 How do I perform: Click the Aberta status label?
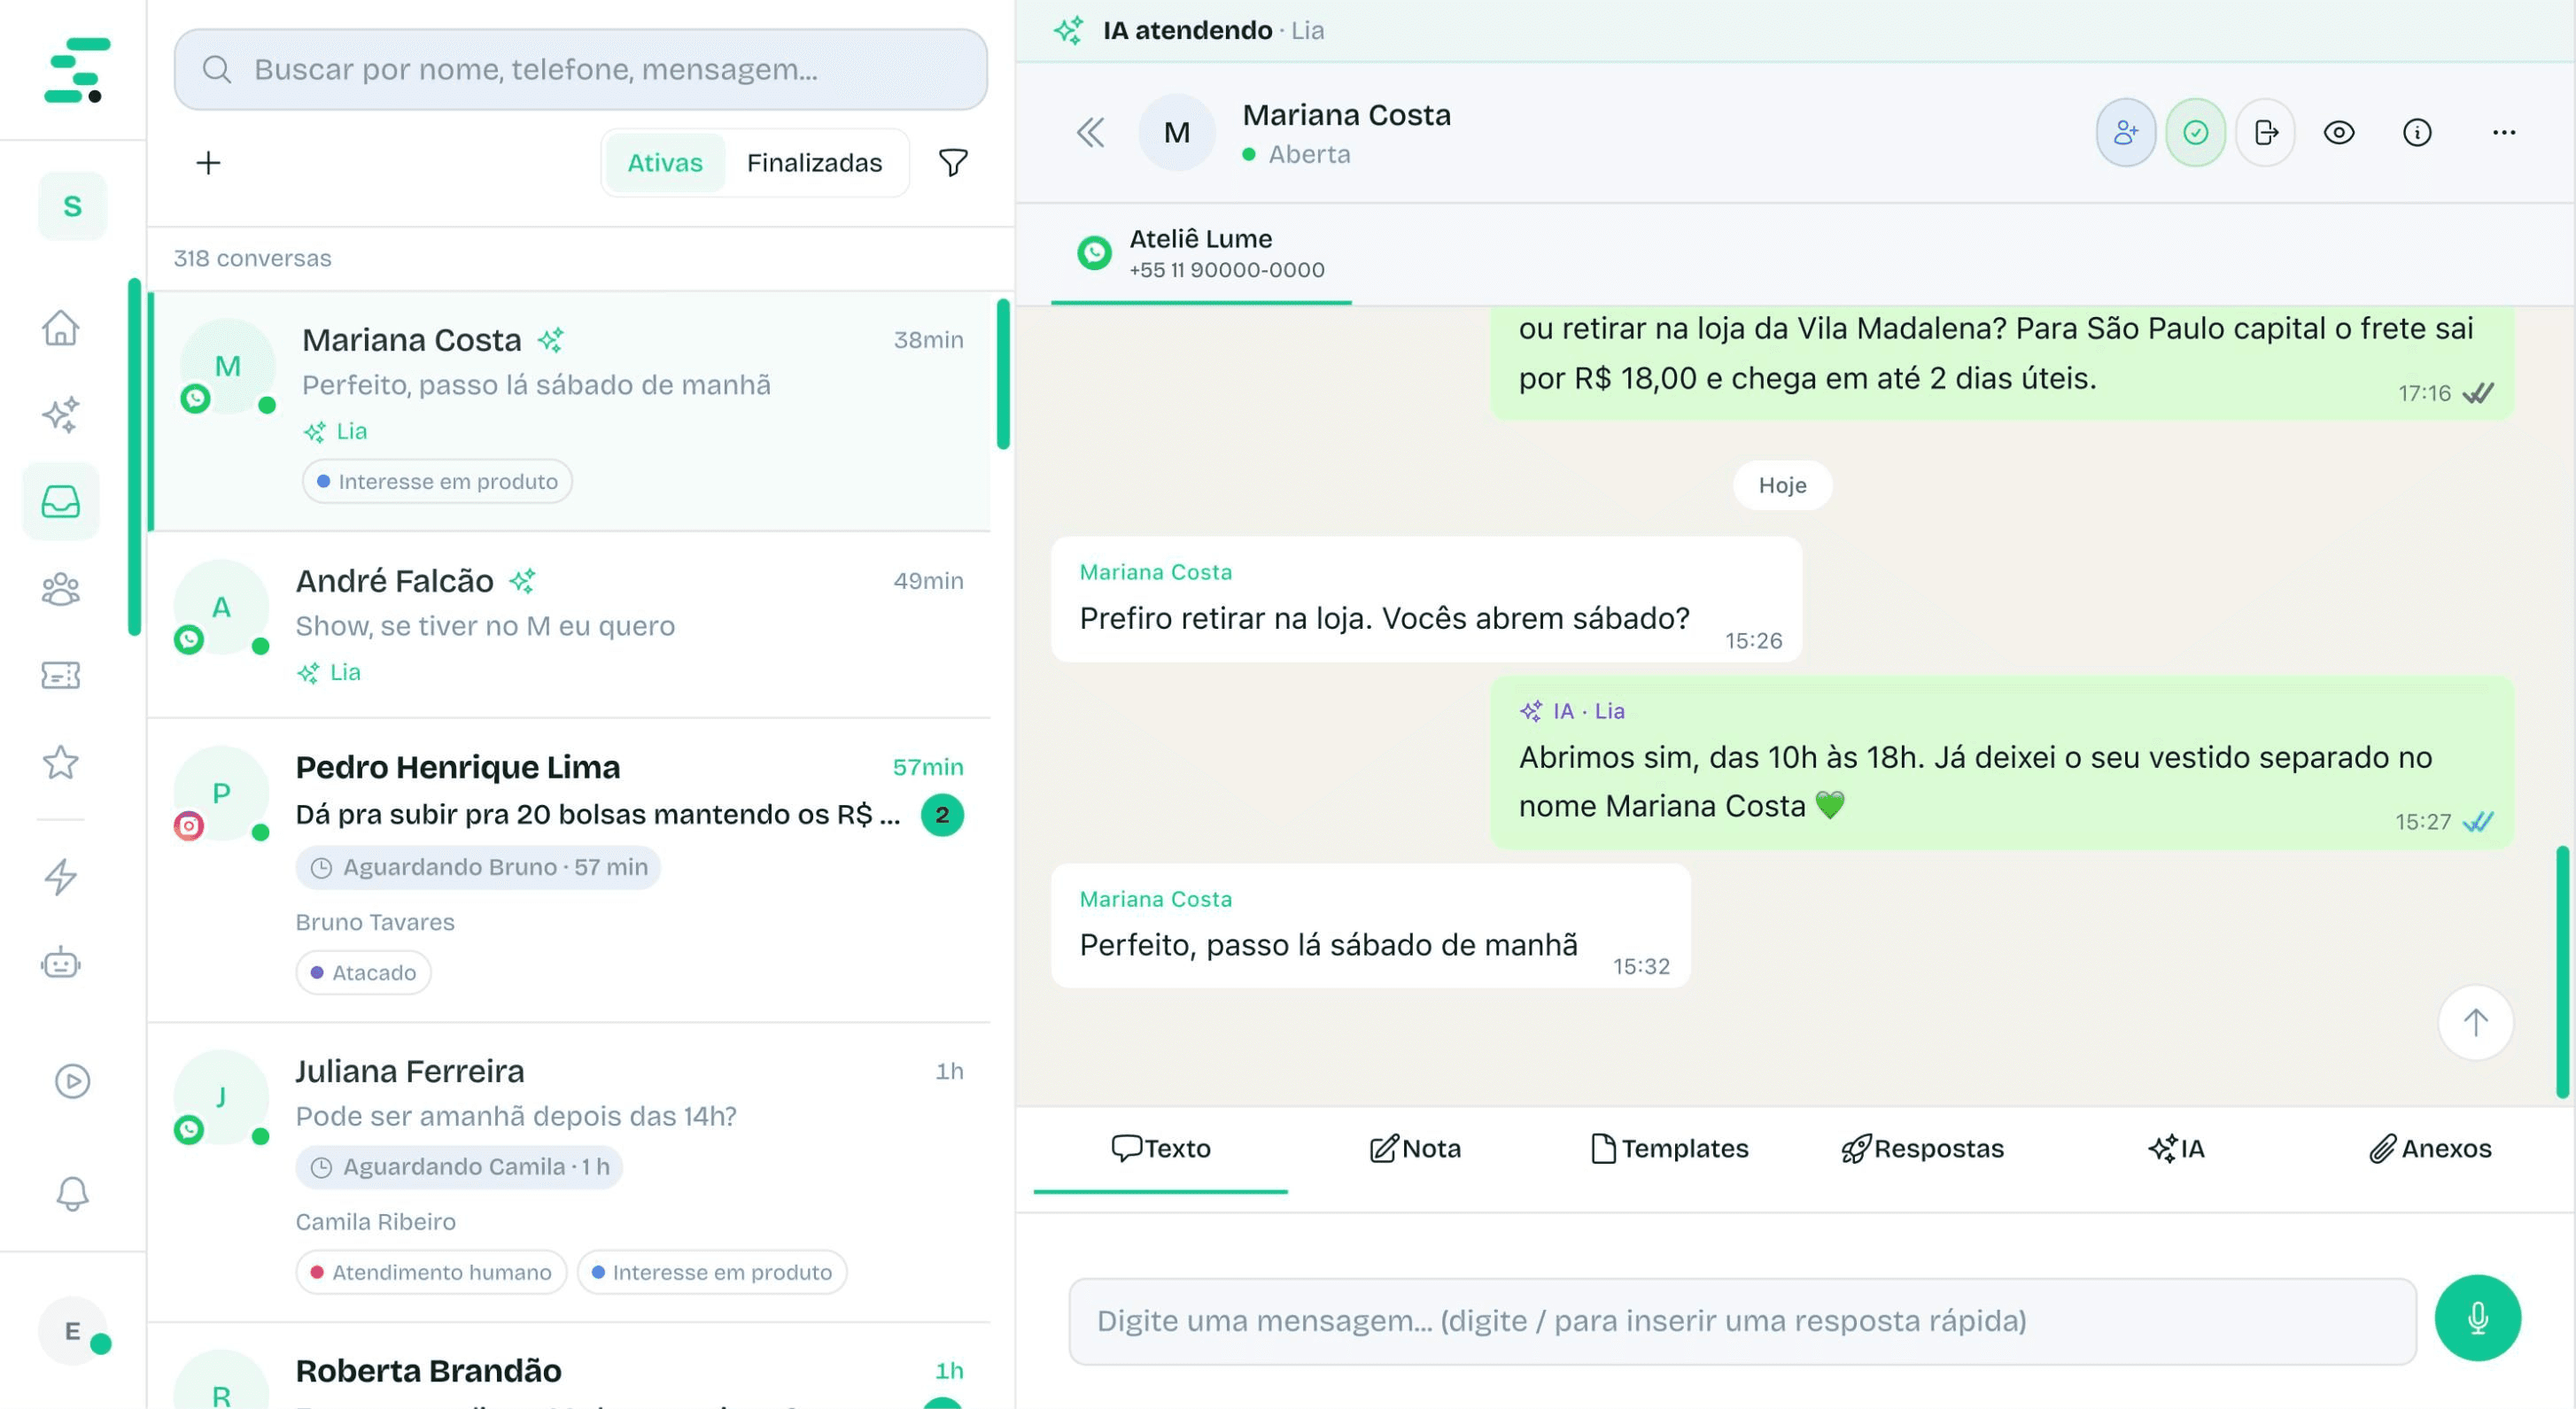[1309, 154]
